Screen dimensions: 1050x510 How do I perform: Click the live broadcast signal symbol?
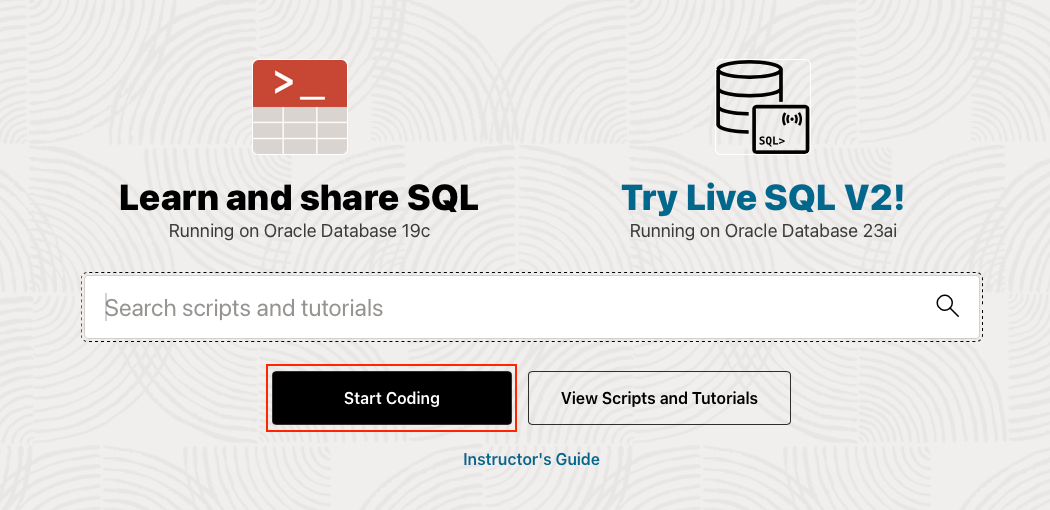click(x=789, y=118)
